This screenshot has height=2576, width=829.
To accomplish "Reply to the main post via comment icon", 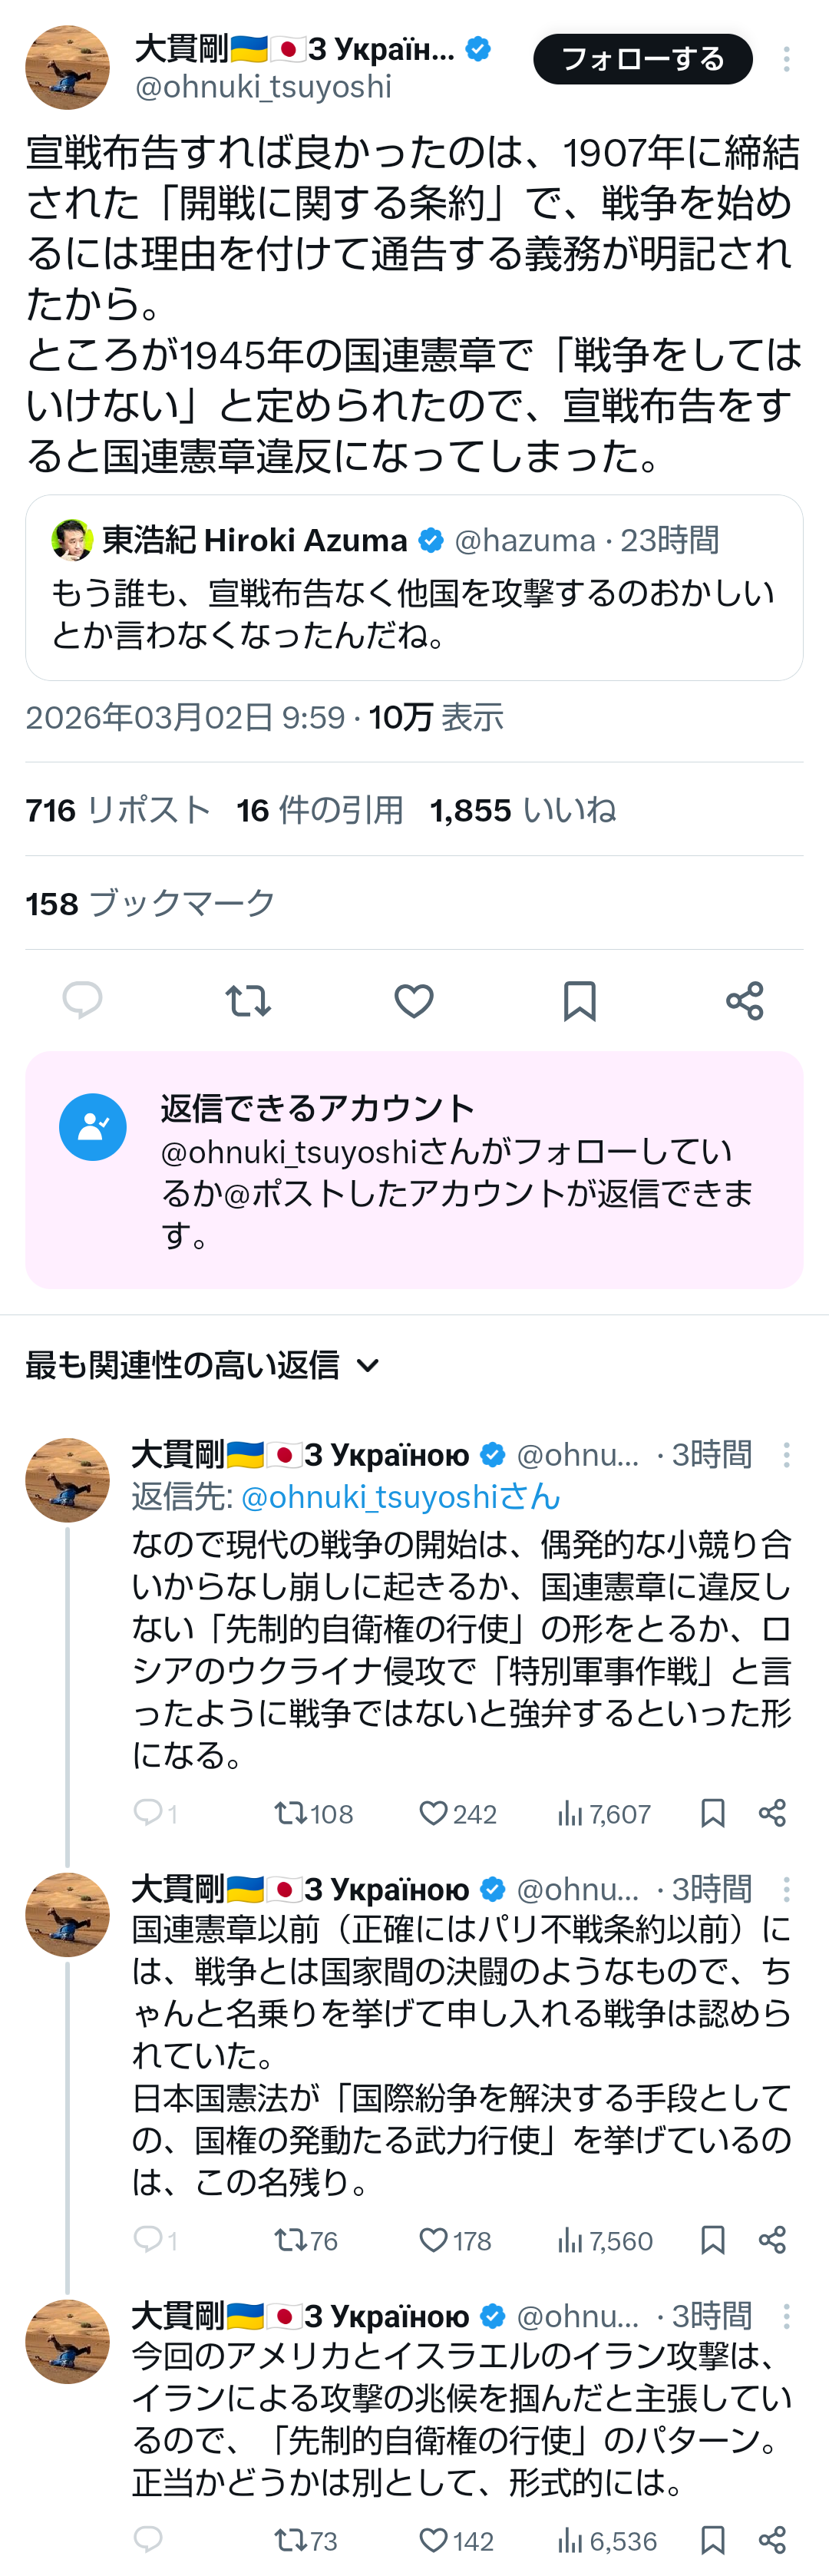I will (82, 1000).
